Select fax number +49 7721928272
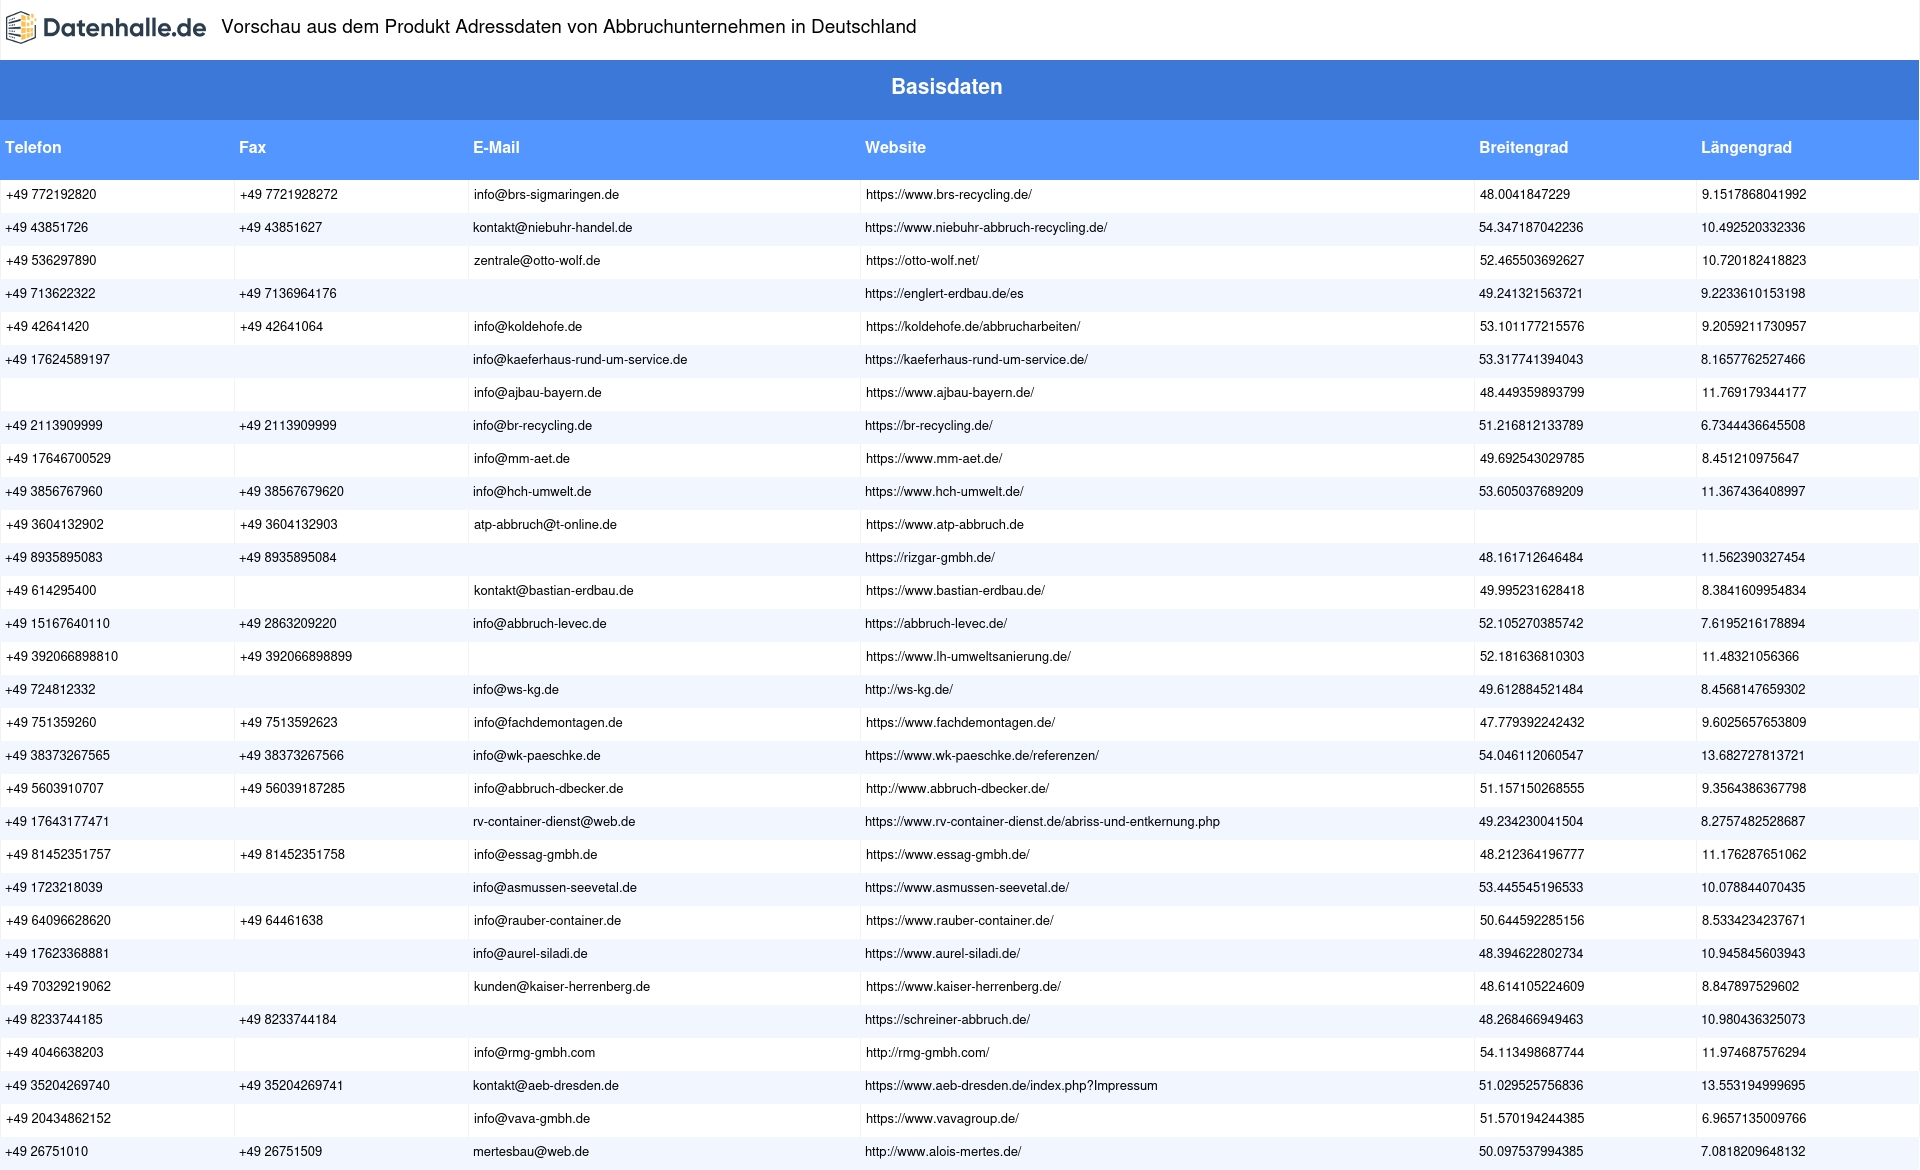Screen dimensions: 1920x1170 tap(289, 195)
